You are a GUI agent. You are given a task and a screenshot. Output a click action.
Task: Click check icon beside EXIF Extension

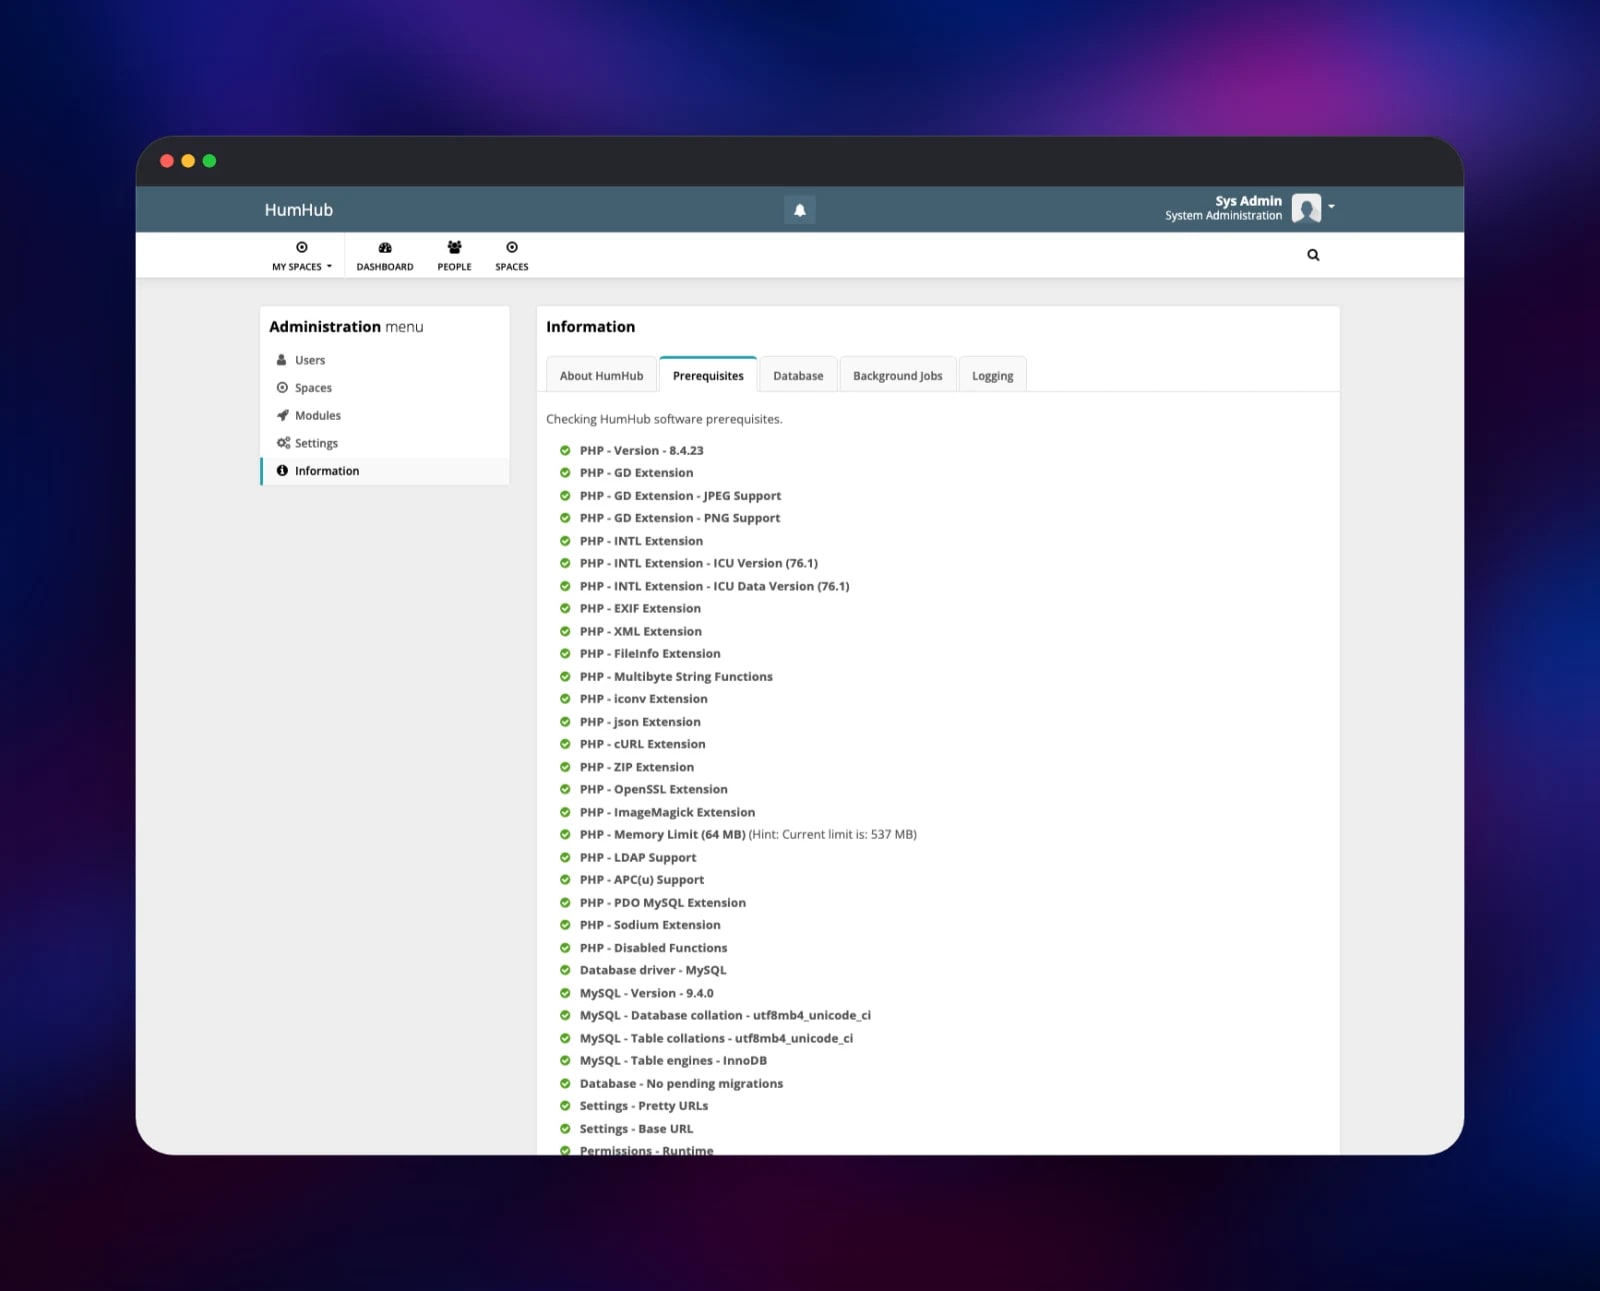pos(565,609)
